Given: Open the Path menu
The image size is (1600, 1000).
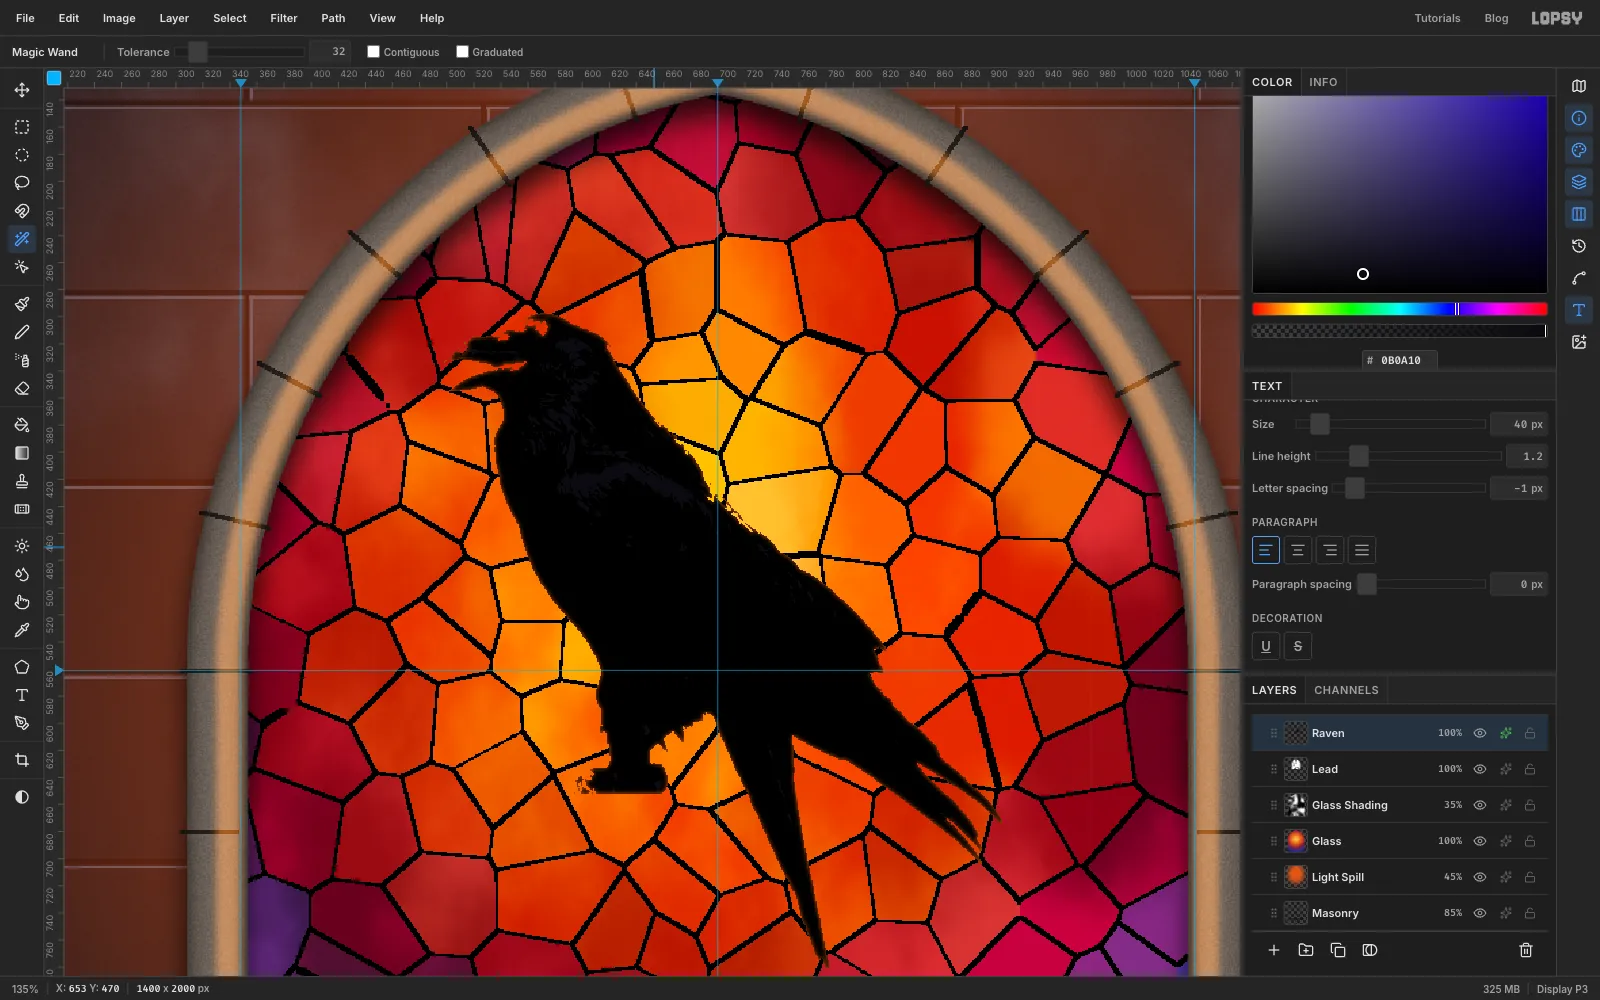Looking at the screenshot, I should [333, 18].
